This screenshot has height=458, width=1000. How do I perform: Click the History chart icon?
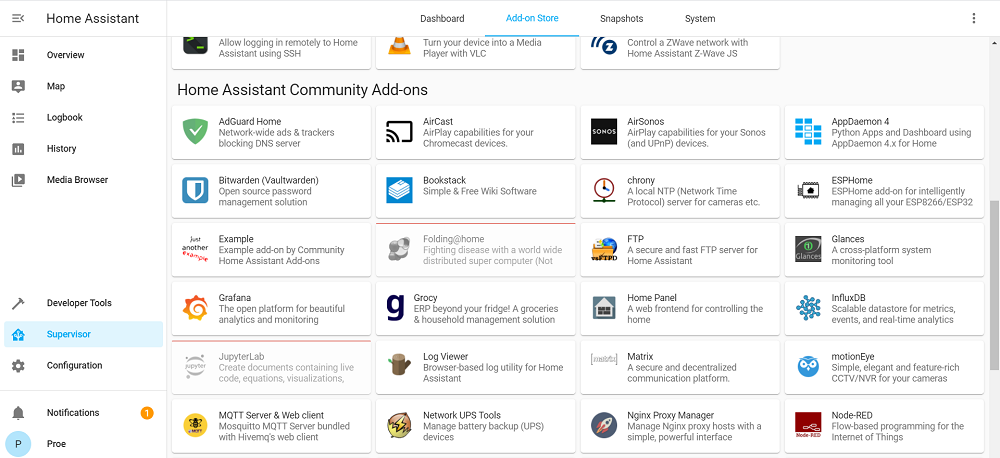[18, 149]
